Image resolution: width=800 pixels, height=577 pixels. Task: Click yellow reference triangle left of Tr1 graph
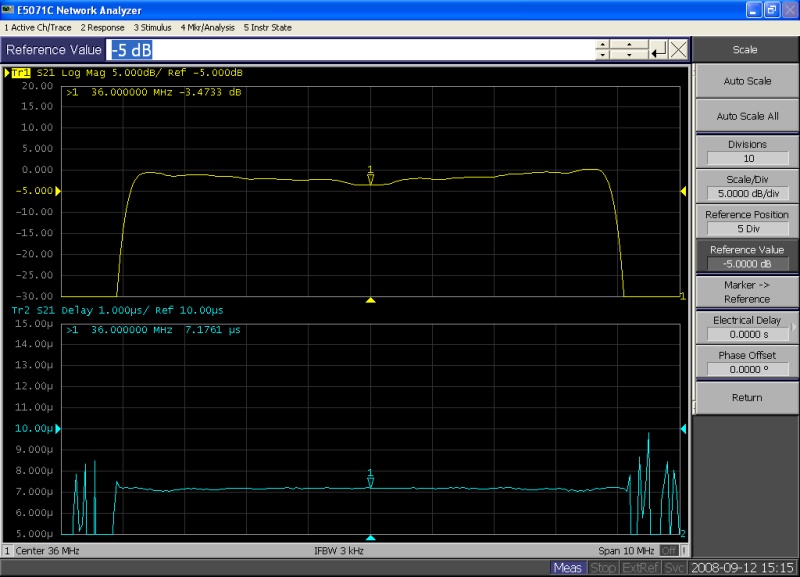coord(58,190)
